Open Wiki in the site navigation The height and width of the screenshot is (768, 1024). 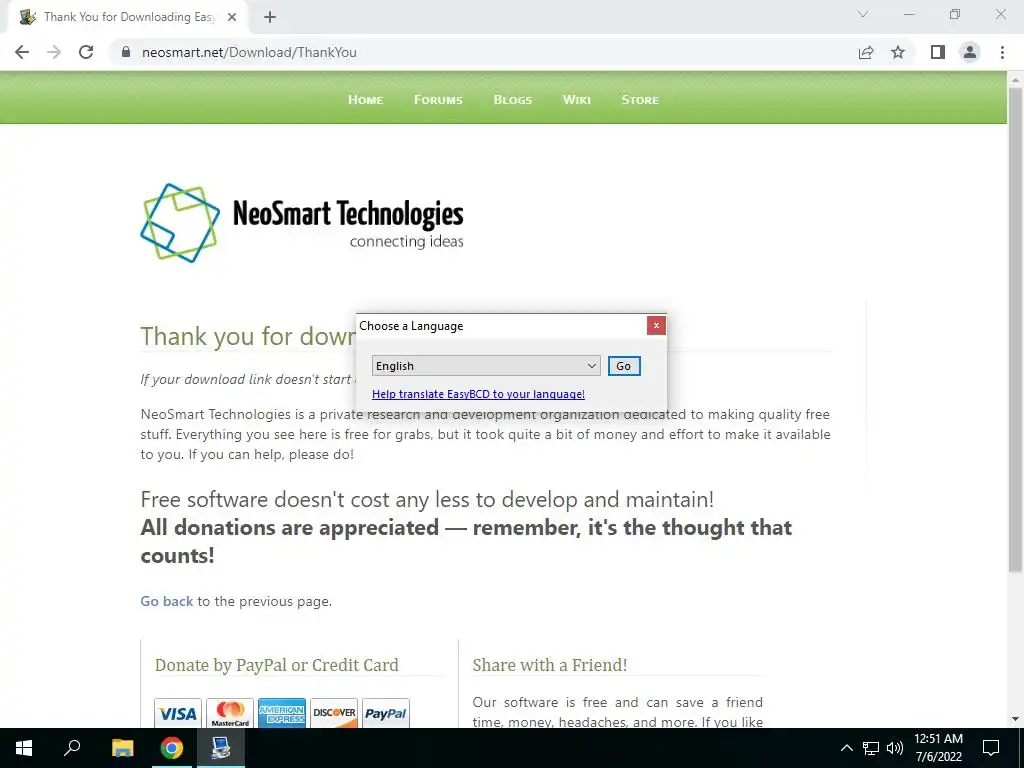(577, 99)
